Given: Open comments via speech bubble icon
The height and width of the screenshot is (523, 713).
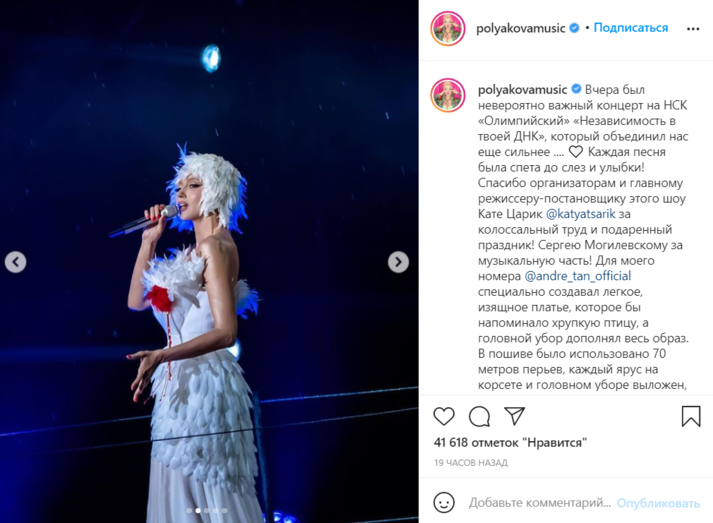Looking at the screenshot, I should (479, 416).
